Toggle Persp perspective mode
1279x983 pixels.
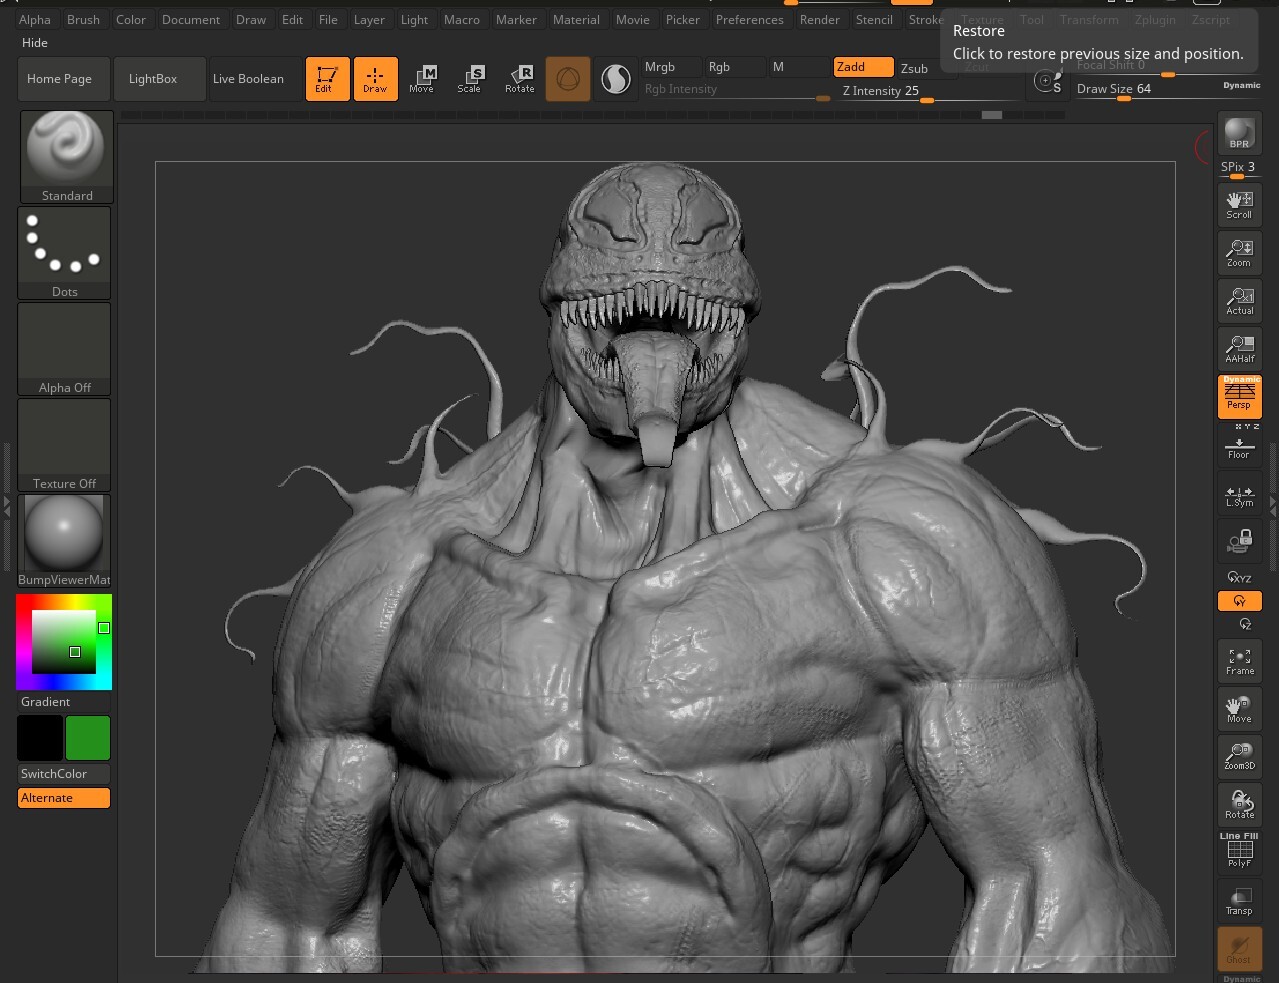point(1239,396)
